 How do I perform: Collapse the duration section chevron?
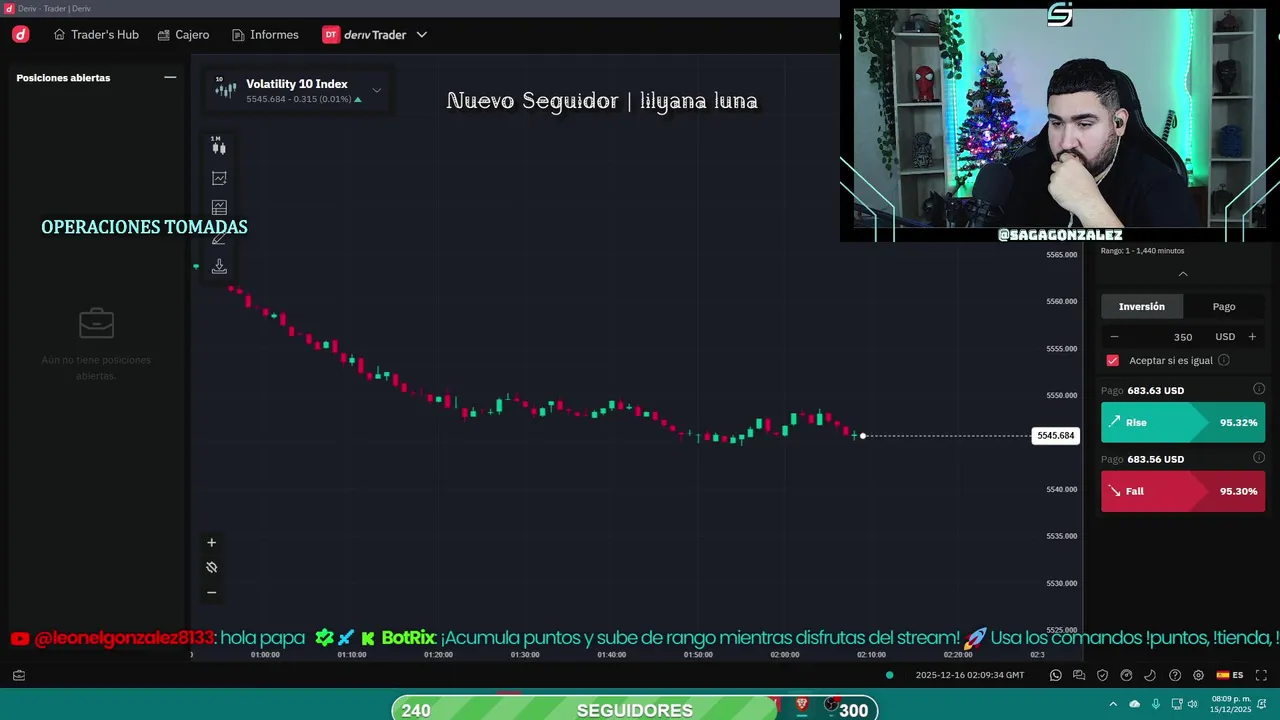point(1183,274)
